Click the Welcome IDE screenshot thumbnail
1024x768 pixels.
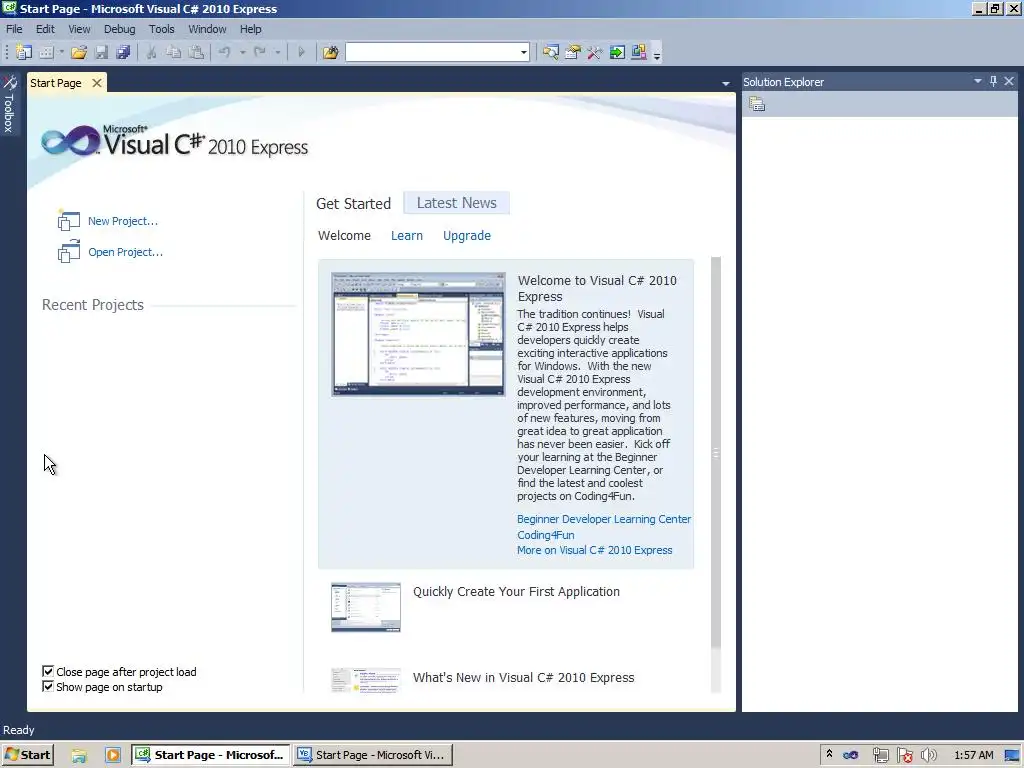point(418,334)
